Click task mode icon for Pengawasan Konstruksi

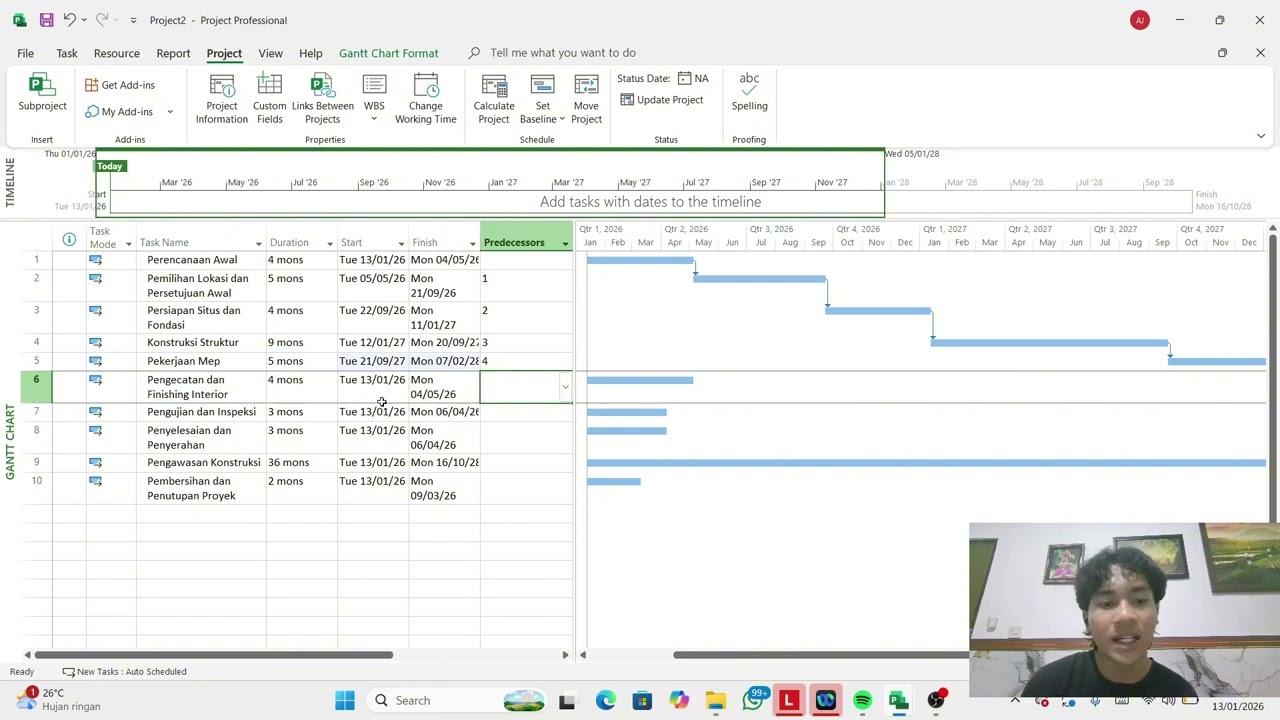click(x=95, y=462)
